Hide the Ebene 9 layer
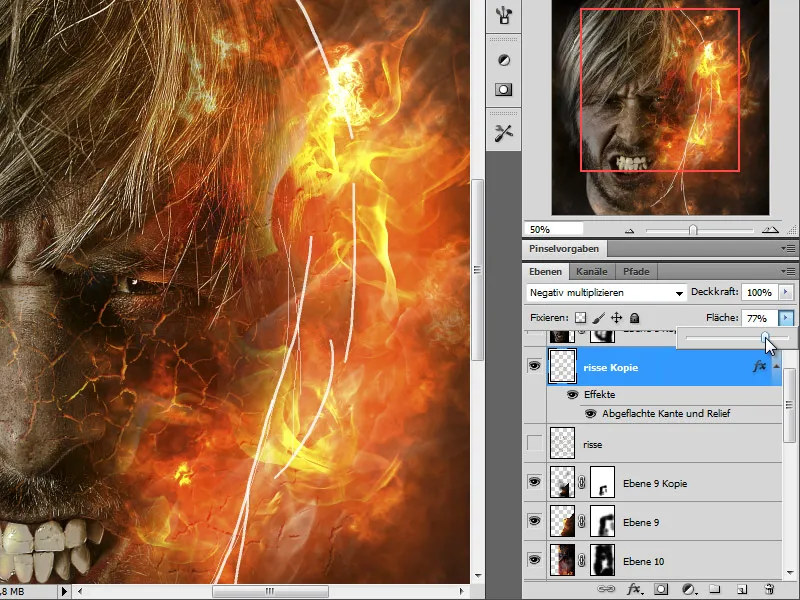The height and width of the screenshot is (600, 800). [534, 520]
